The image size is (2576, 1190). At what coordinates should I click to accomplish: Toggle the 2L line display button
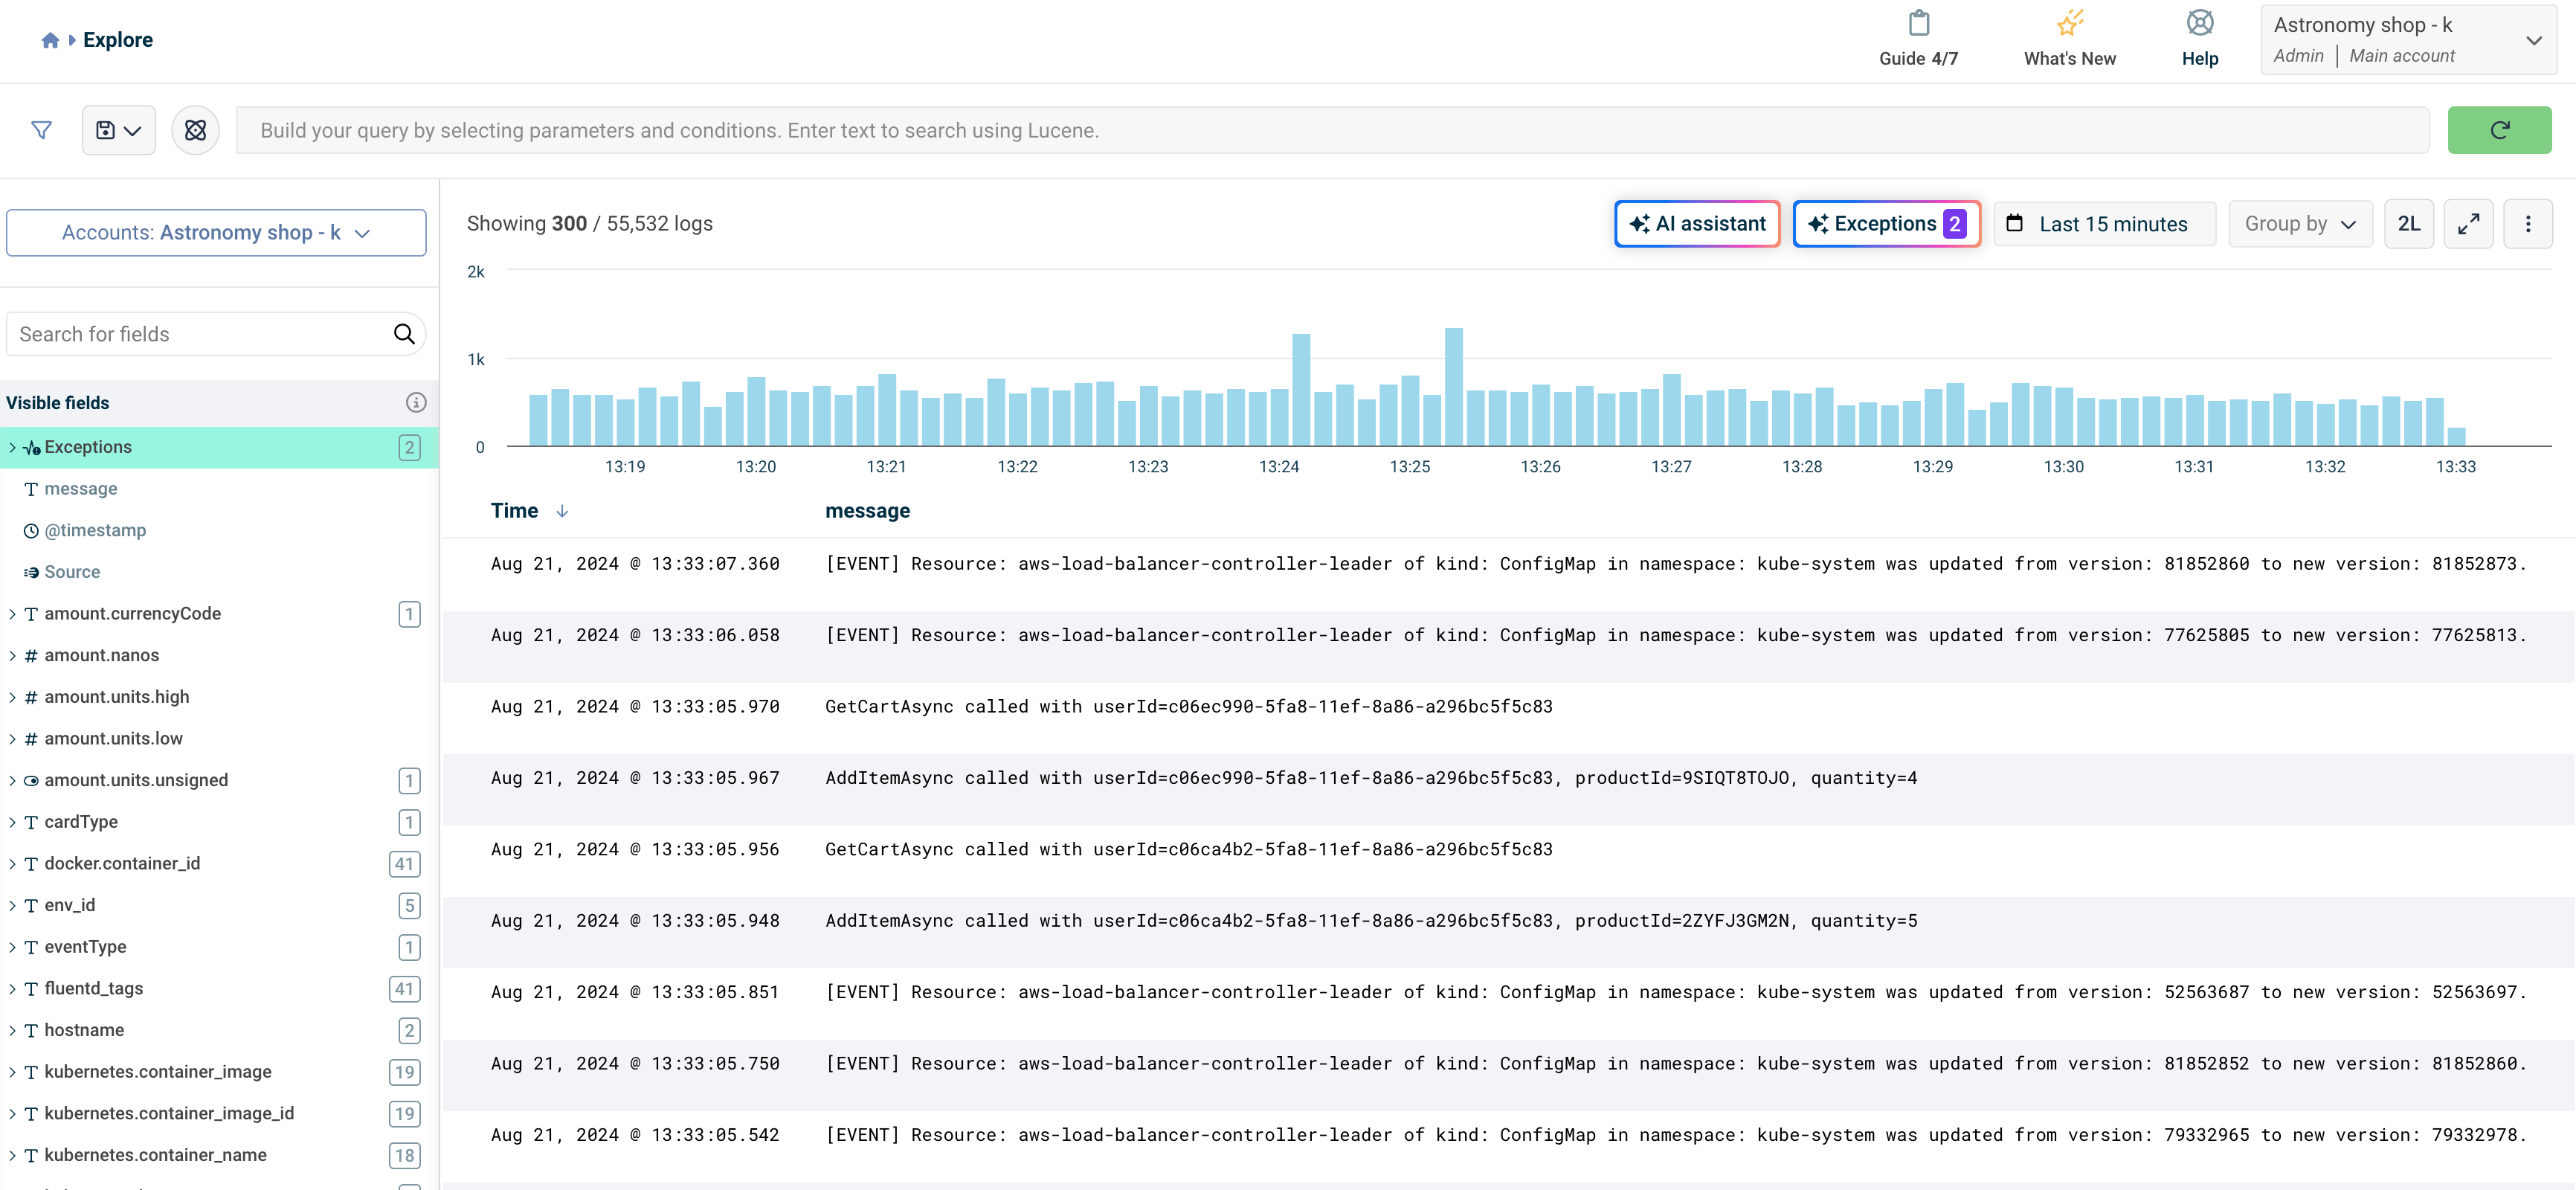pyautogui.click(x=2408, y=223)
